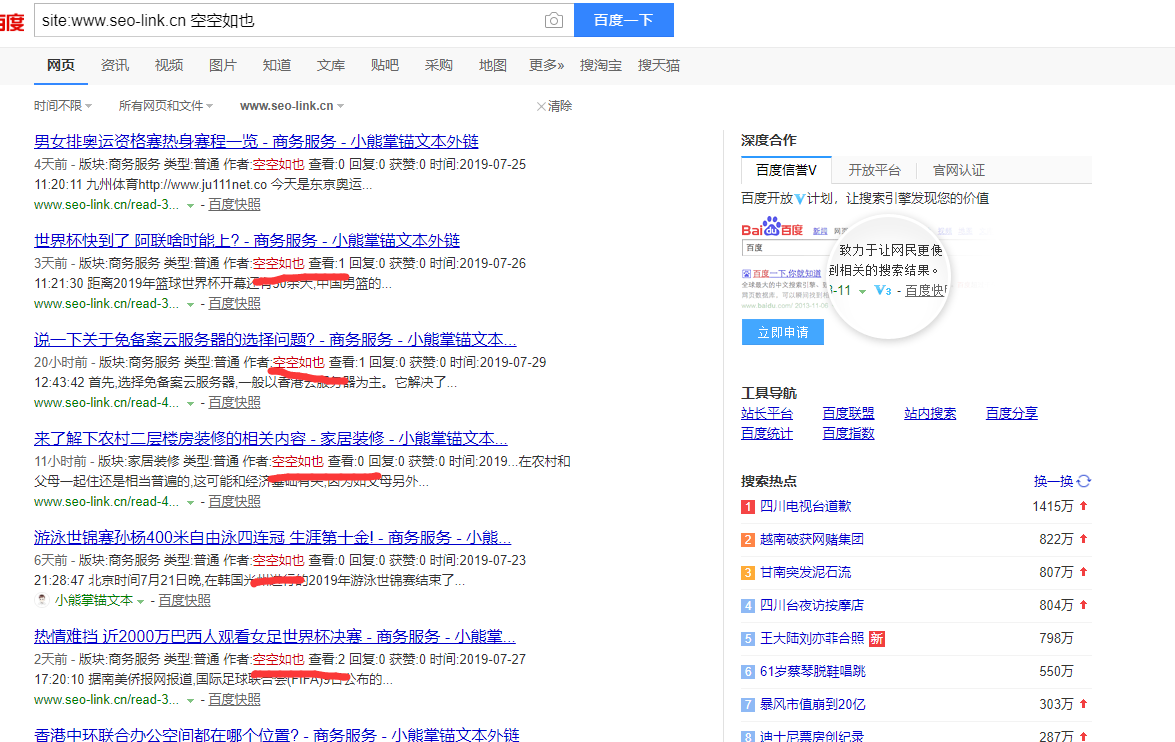Select the 官网认证 tab

pos(958,170)
